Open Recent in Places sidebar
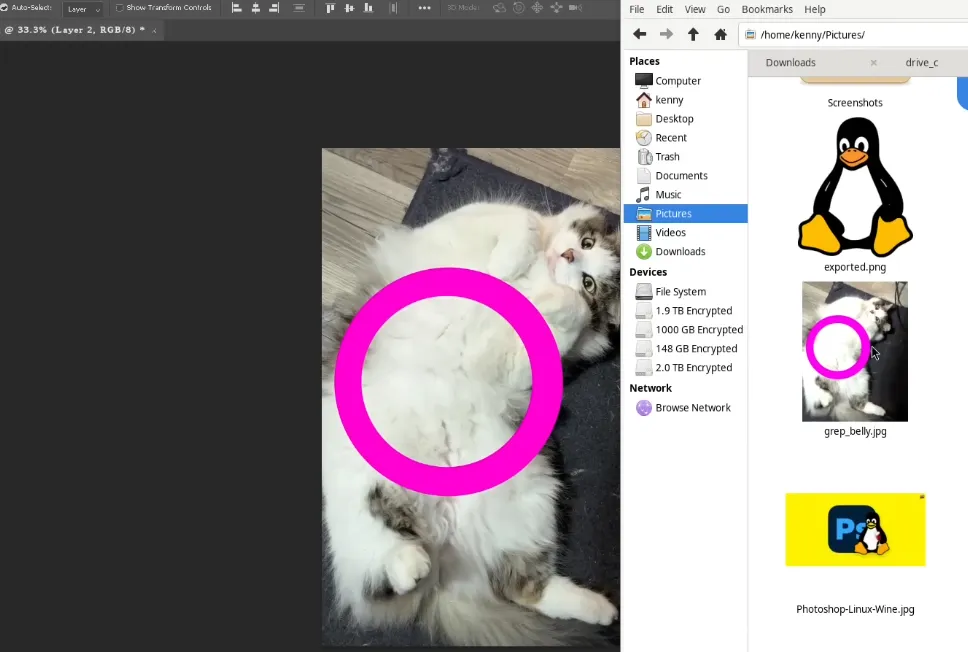This screenshot has height=652, width=968. click(x=685, y=138)
